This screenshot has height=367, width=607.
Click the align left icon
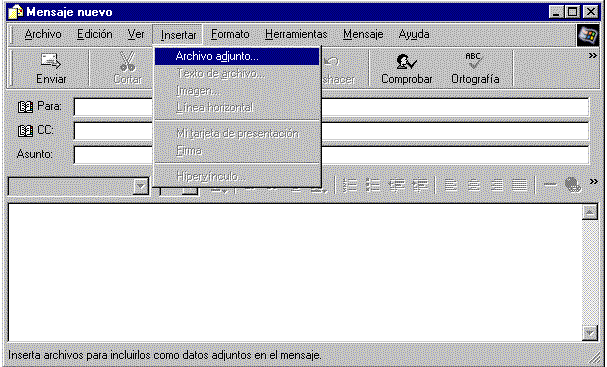(x=450, y=185)
